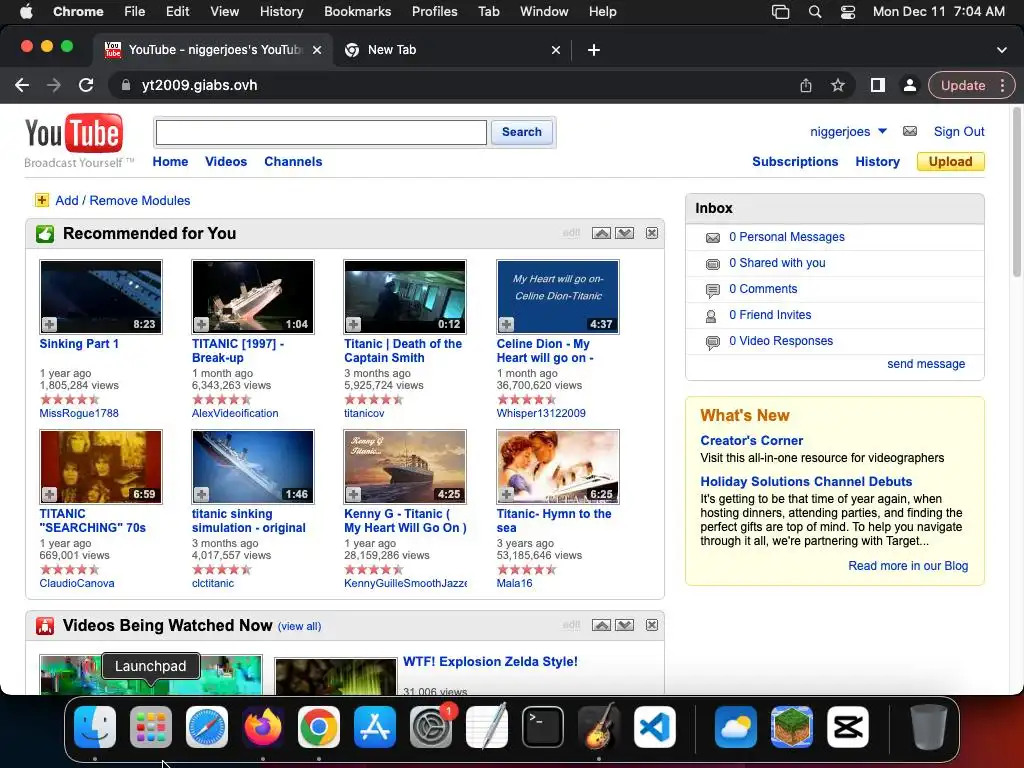Open Terminal from the Dock

(x=543, y=727)
